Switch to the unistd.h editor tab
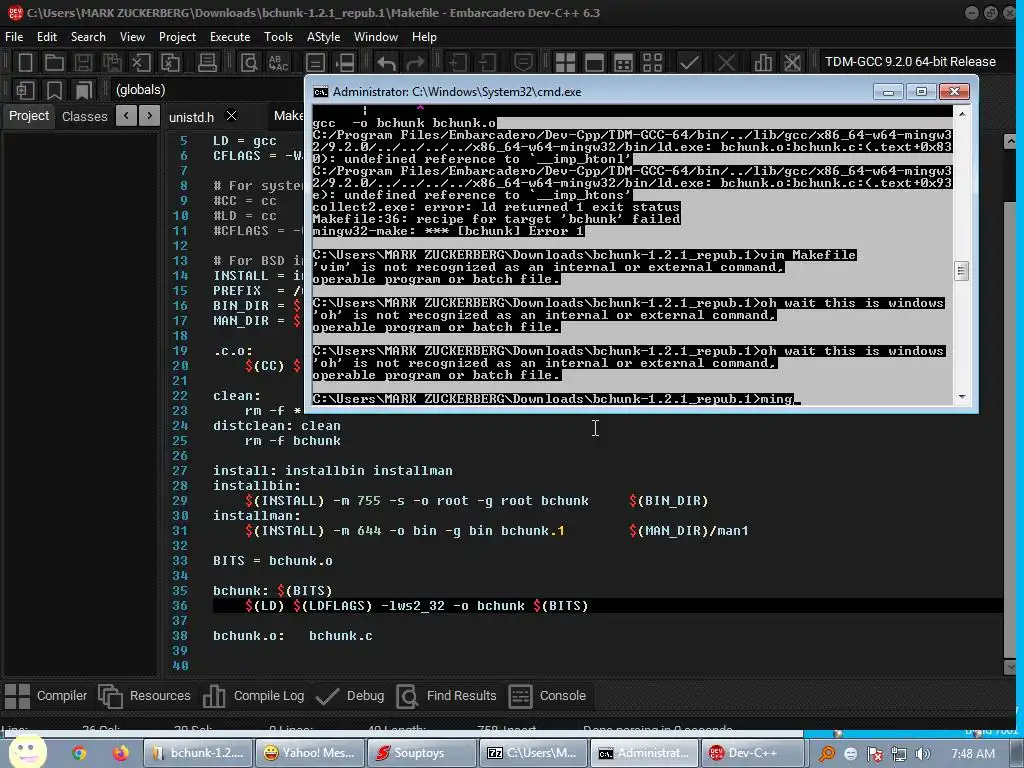Image resolution: width=1024 pixels, height=768 pixels. pos(191,117)
